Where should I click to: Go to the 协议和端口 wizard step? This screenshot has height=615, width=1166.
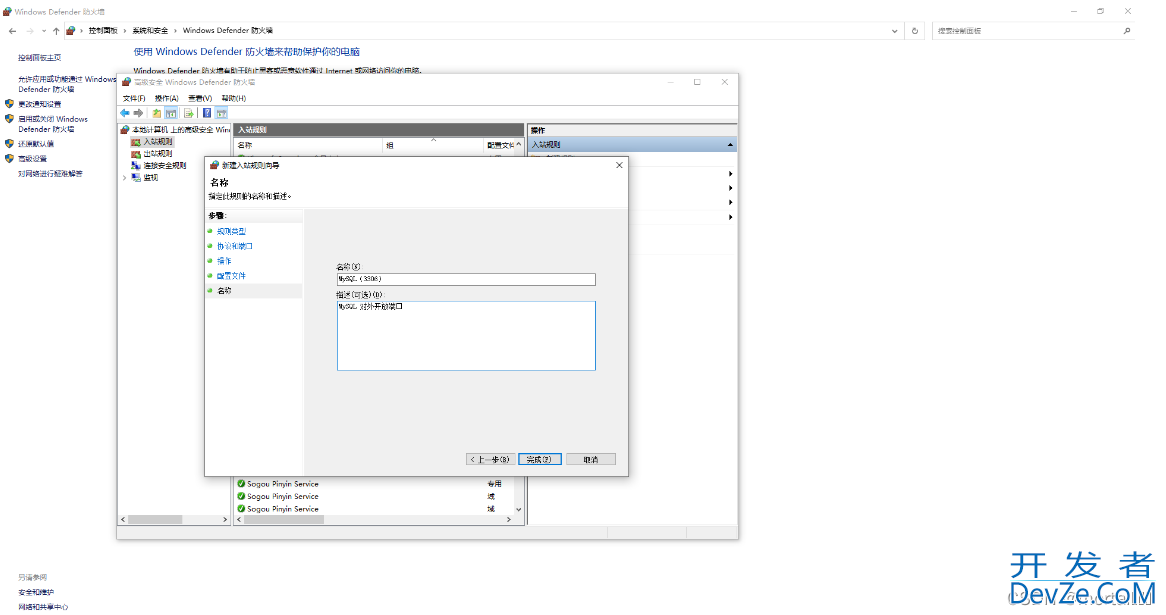point(235,246)
